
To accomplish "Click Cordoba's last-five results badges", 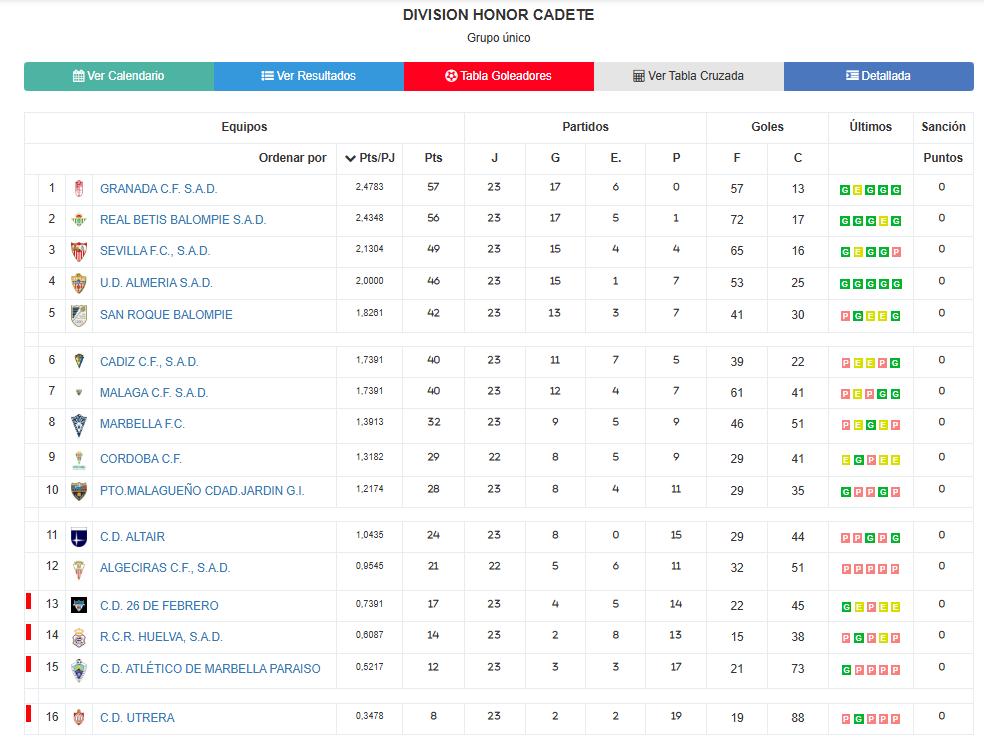I will tap(870, 460).
